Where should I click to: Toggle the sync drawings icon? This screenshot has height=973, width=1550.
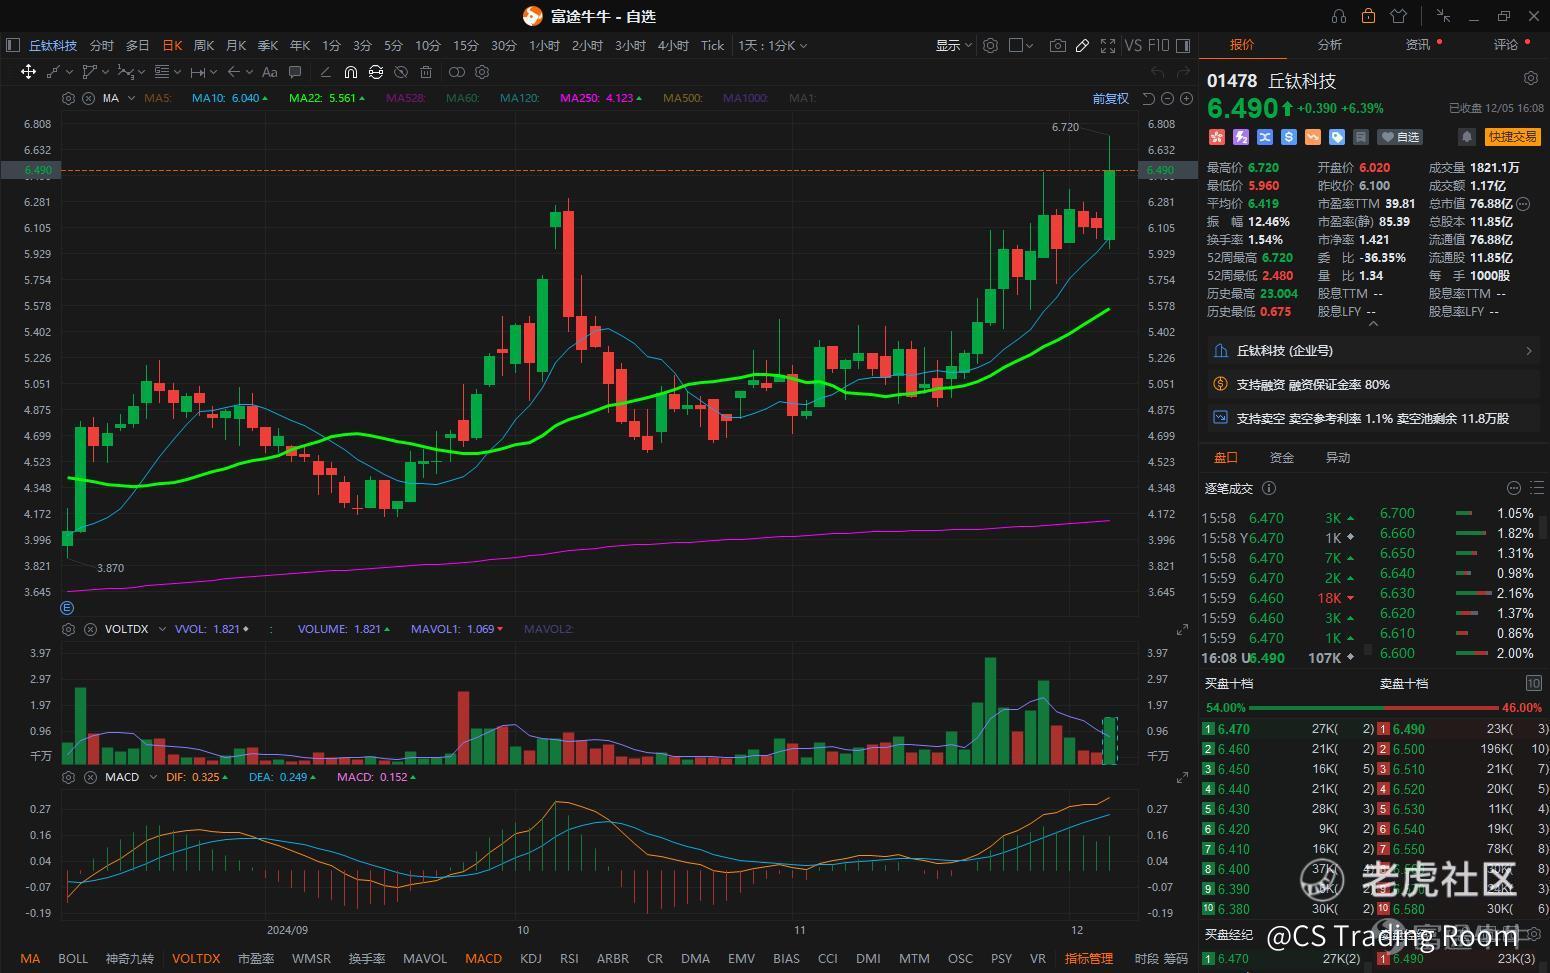[375, 72]
